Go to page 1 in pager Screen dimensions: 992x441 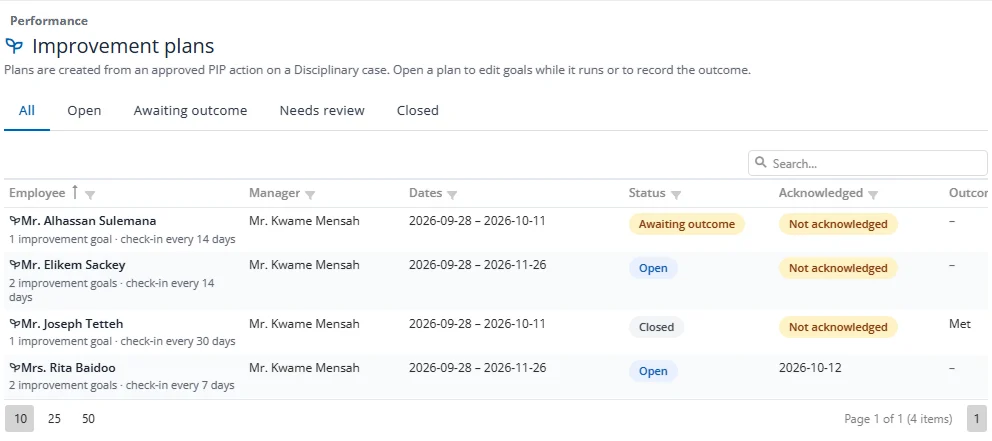(977, 419)
